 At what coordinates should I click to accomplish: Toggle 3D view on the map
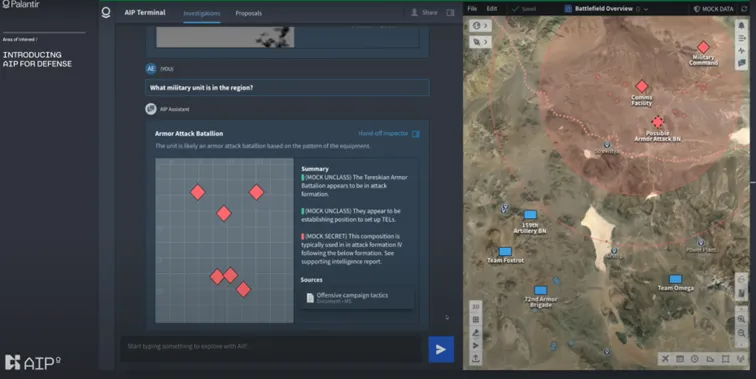click(x=475, y=307)
